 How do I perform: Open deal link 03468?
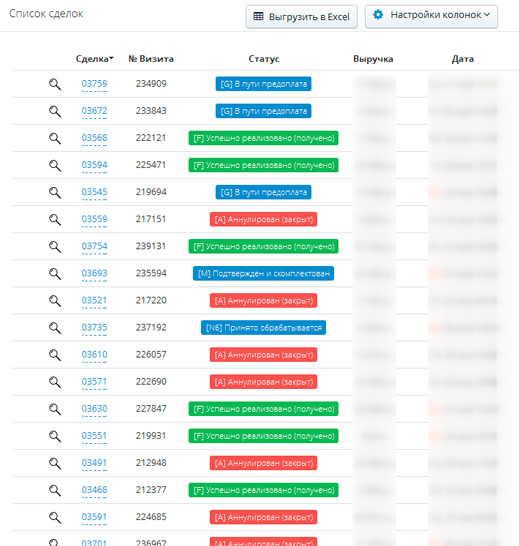94,490
